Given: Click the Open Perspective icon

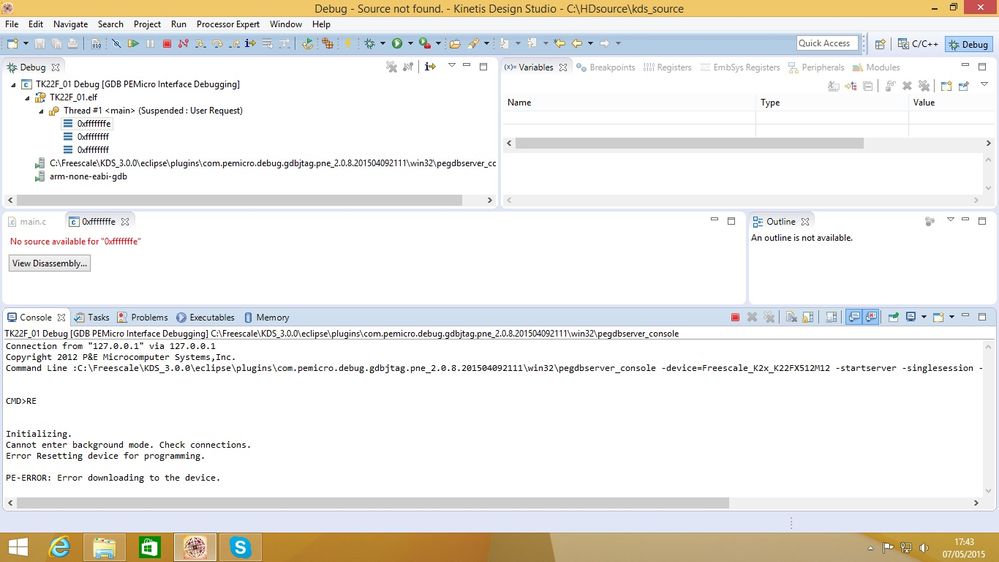Looking at the screenshot, I should pyautogui.click(x=880, y=44).
